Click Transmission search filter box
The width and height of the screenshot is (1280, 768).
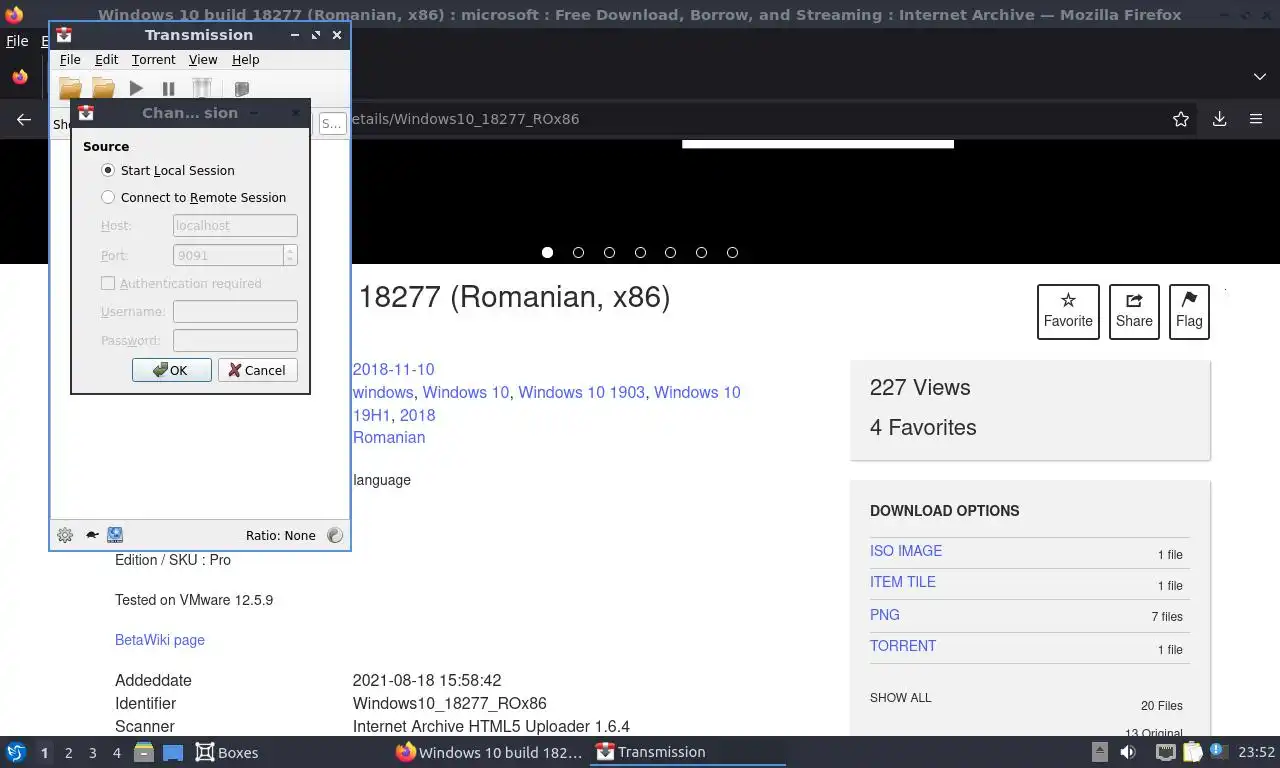coord(332,124)
